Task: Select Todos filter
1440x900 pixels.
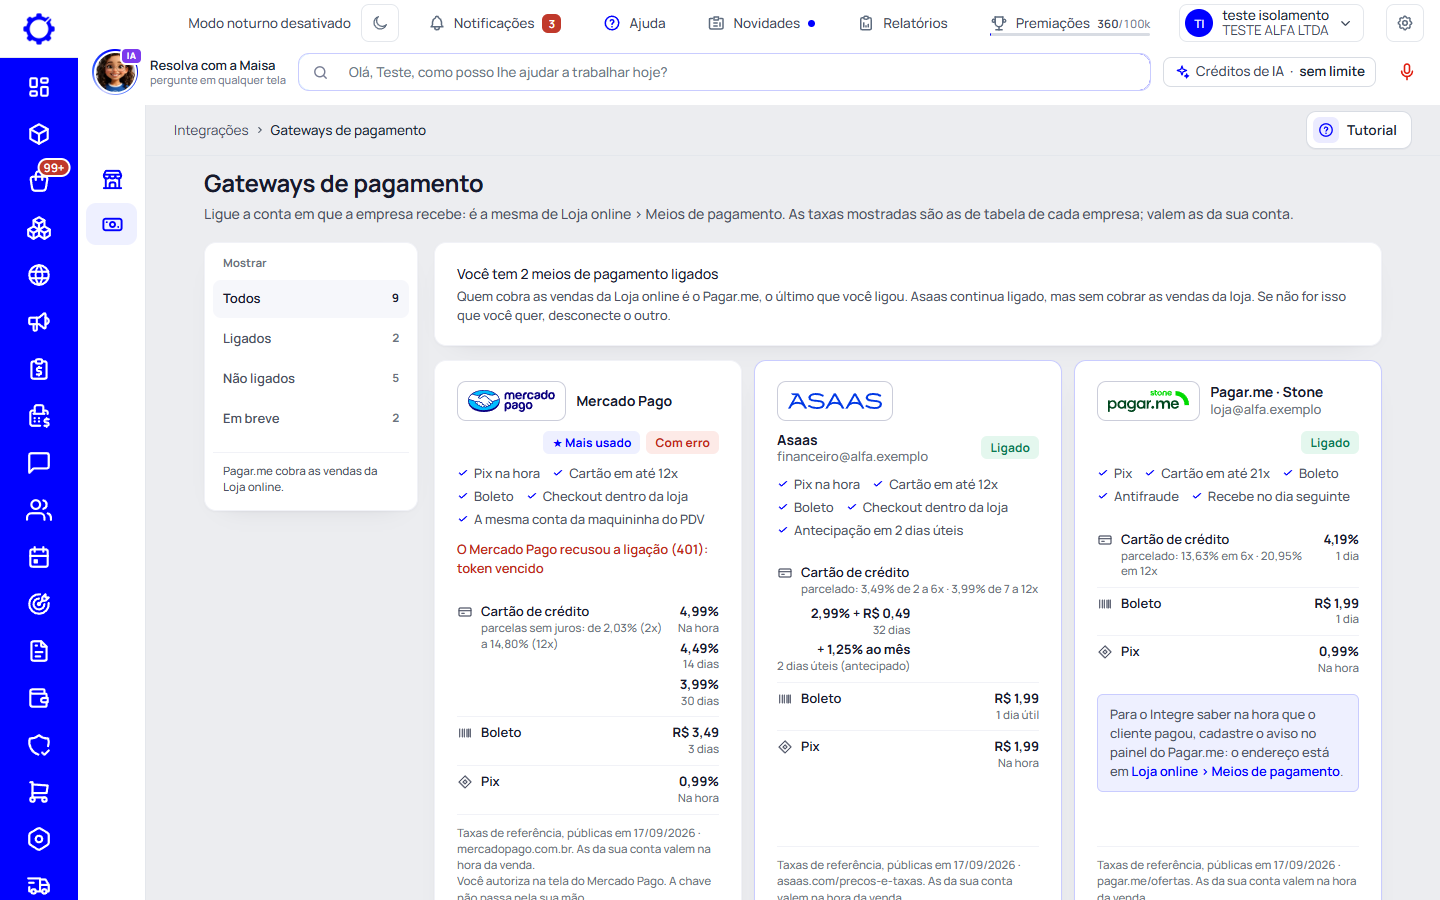Action: 311,299
